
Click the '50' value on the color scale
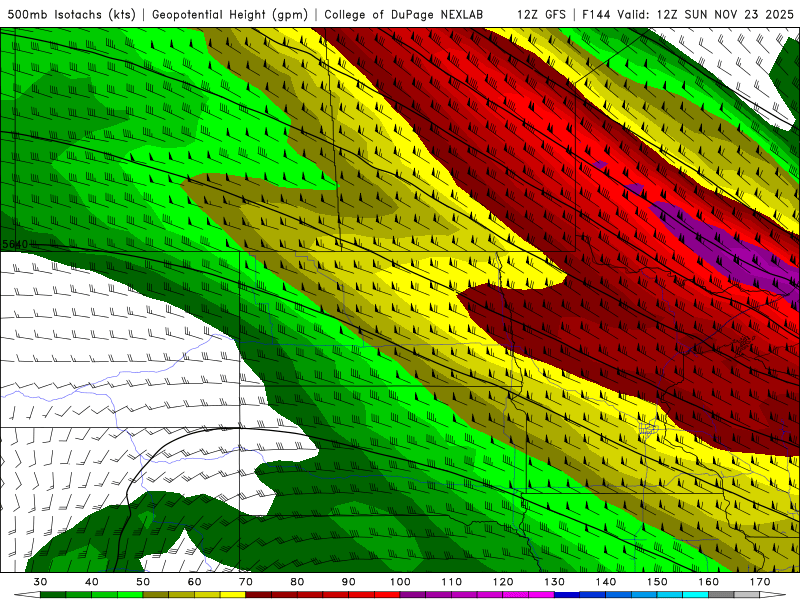(143, 582)
